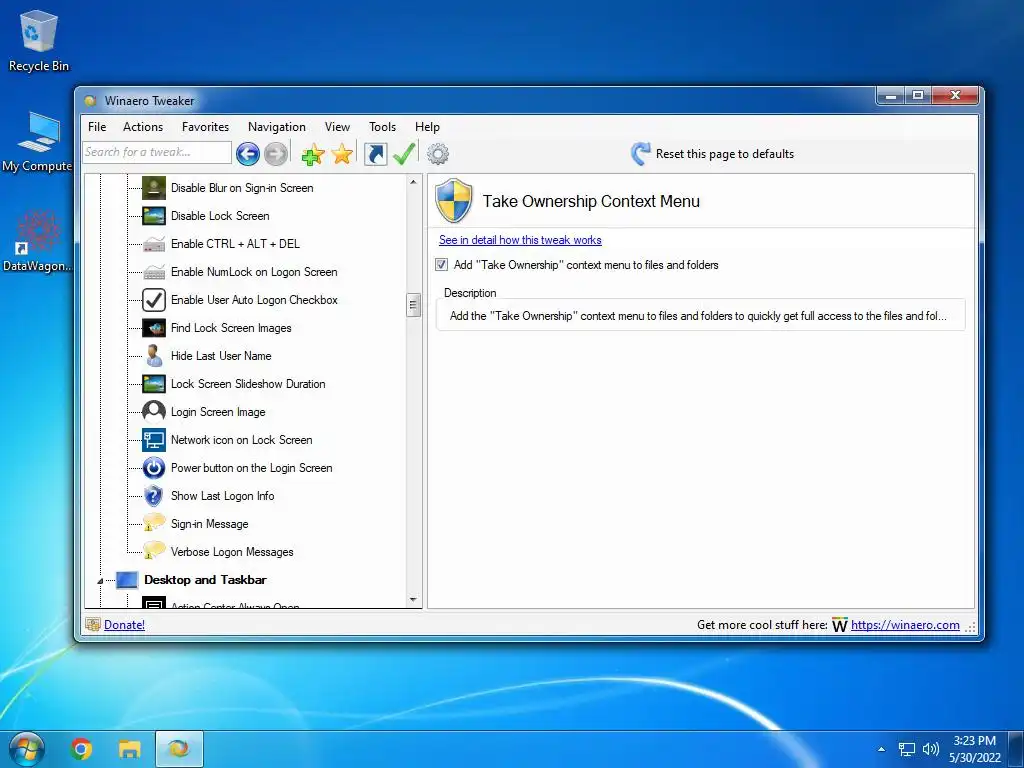The image size is (1024, 768).
Task: Click the Find Lock Screen Images icon
Action: click(x=154, y=328)
